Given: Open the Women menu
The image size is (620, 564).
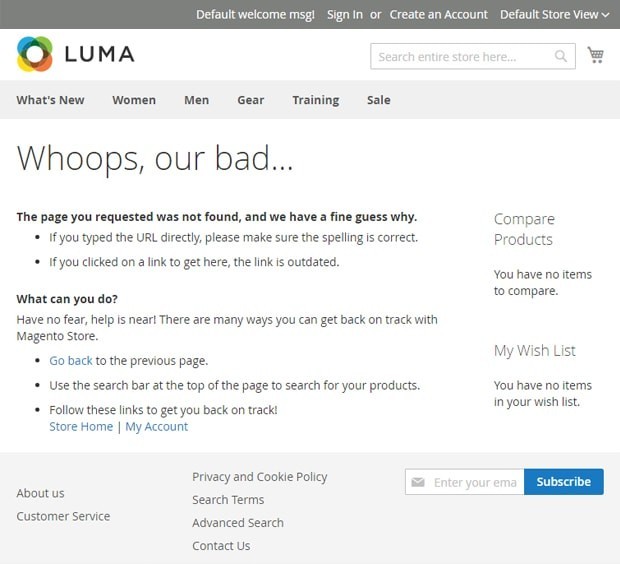Looking at the screenshot, I should (x=134, y=100).
